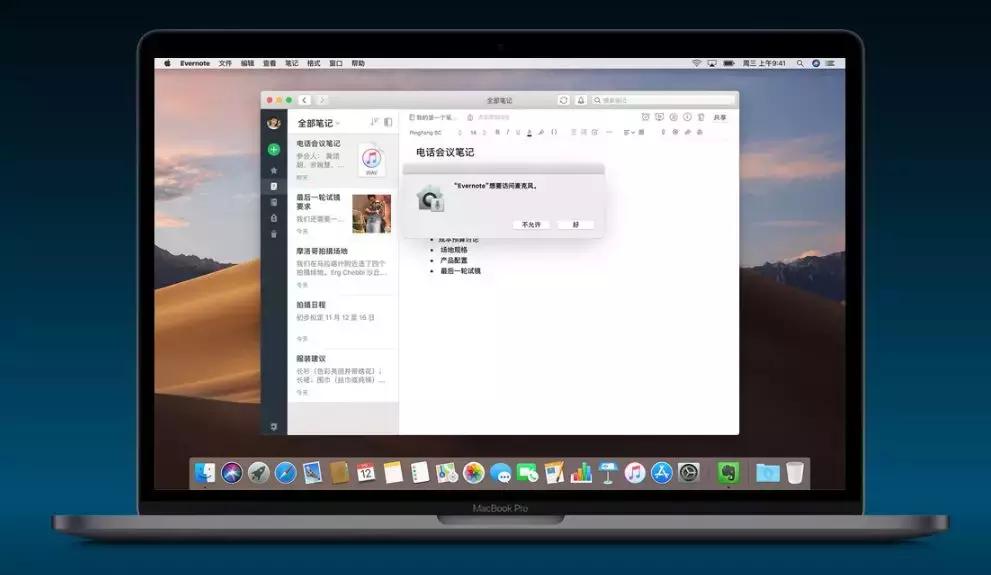The width and height of the screenshot is (991, 575).
Task: Open the WAV audio attachment thumbnail
Action: click(372, 160)
